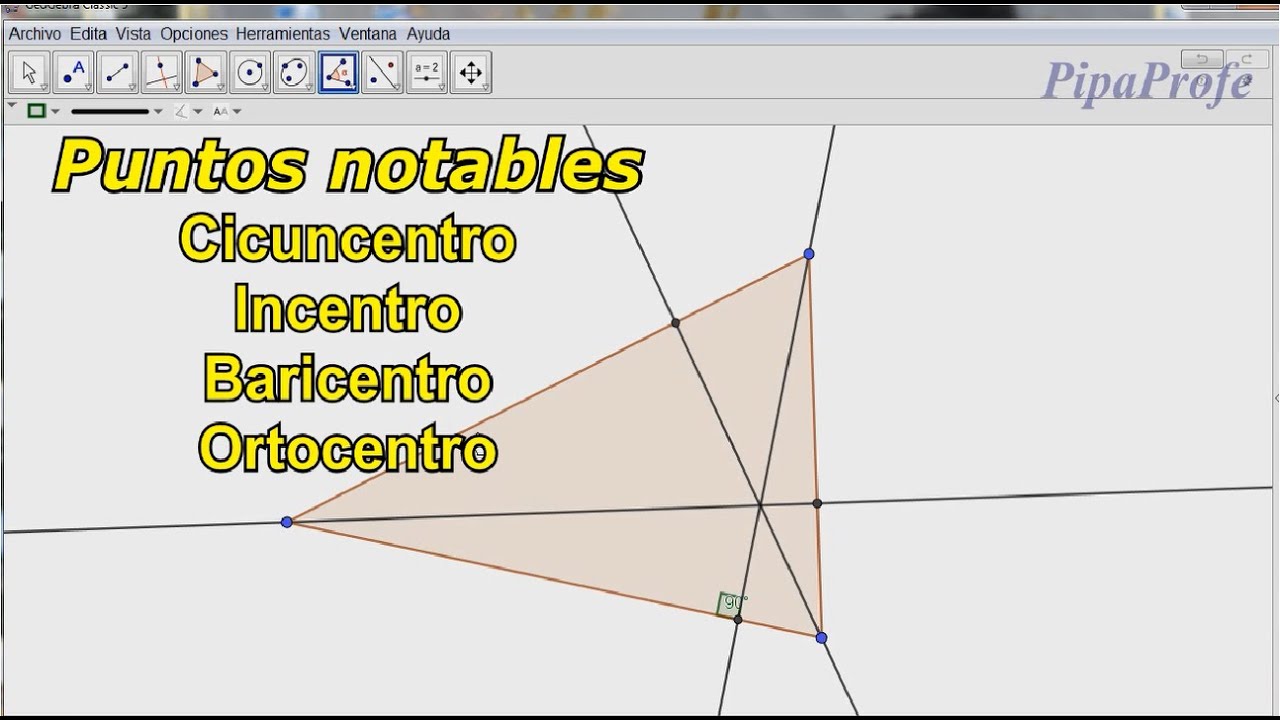This screenshot has width=1280, height=720.
Task: Select the left blue triangle vertex
Action: (287, 522)
